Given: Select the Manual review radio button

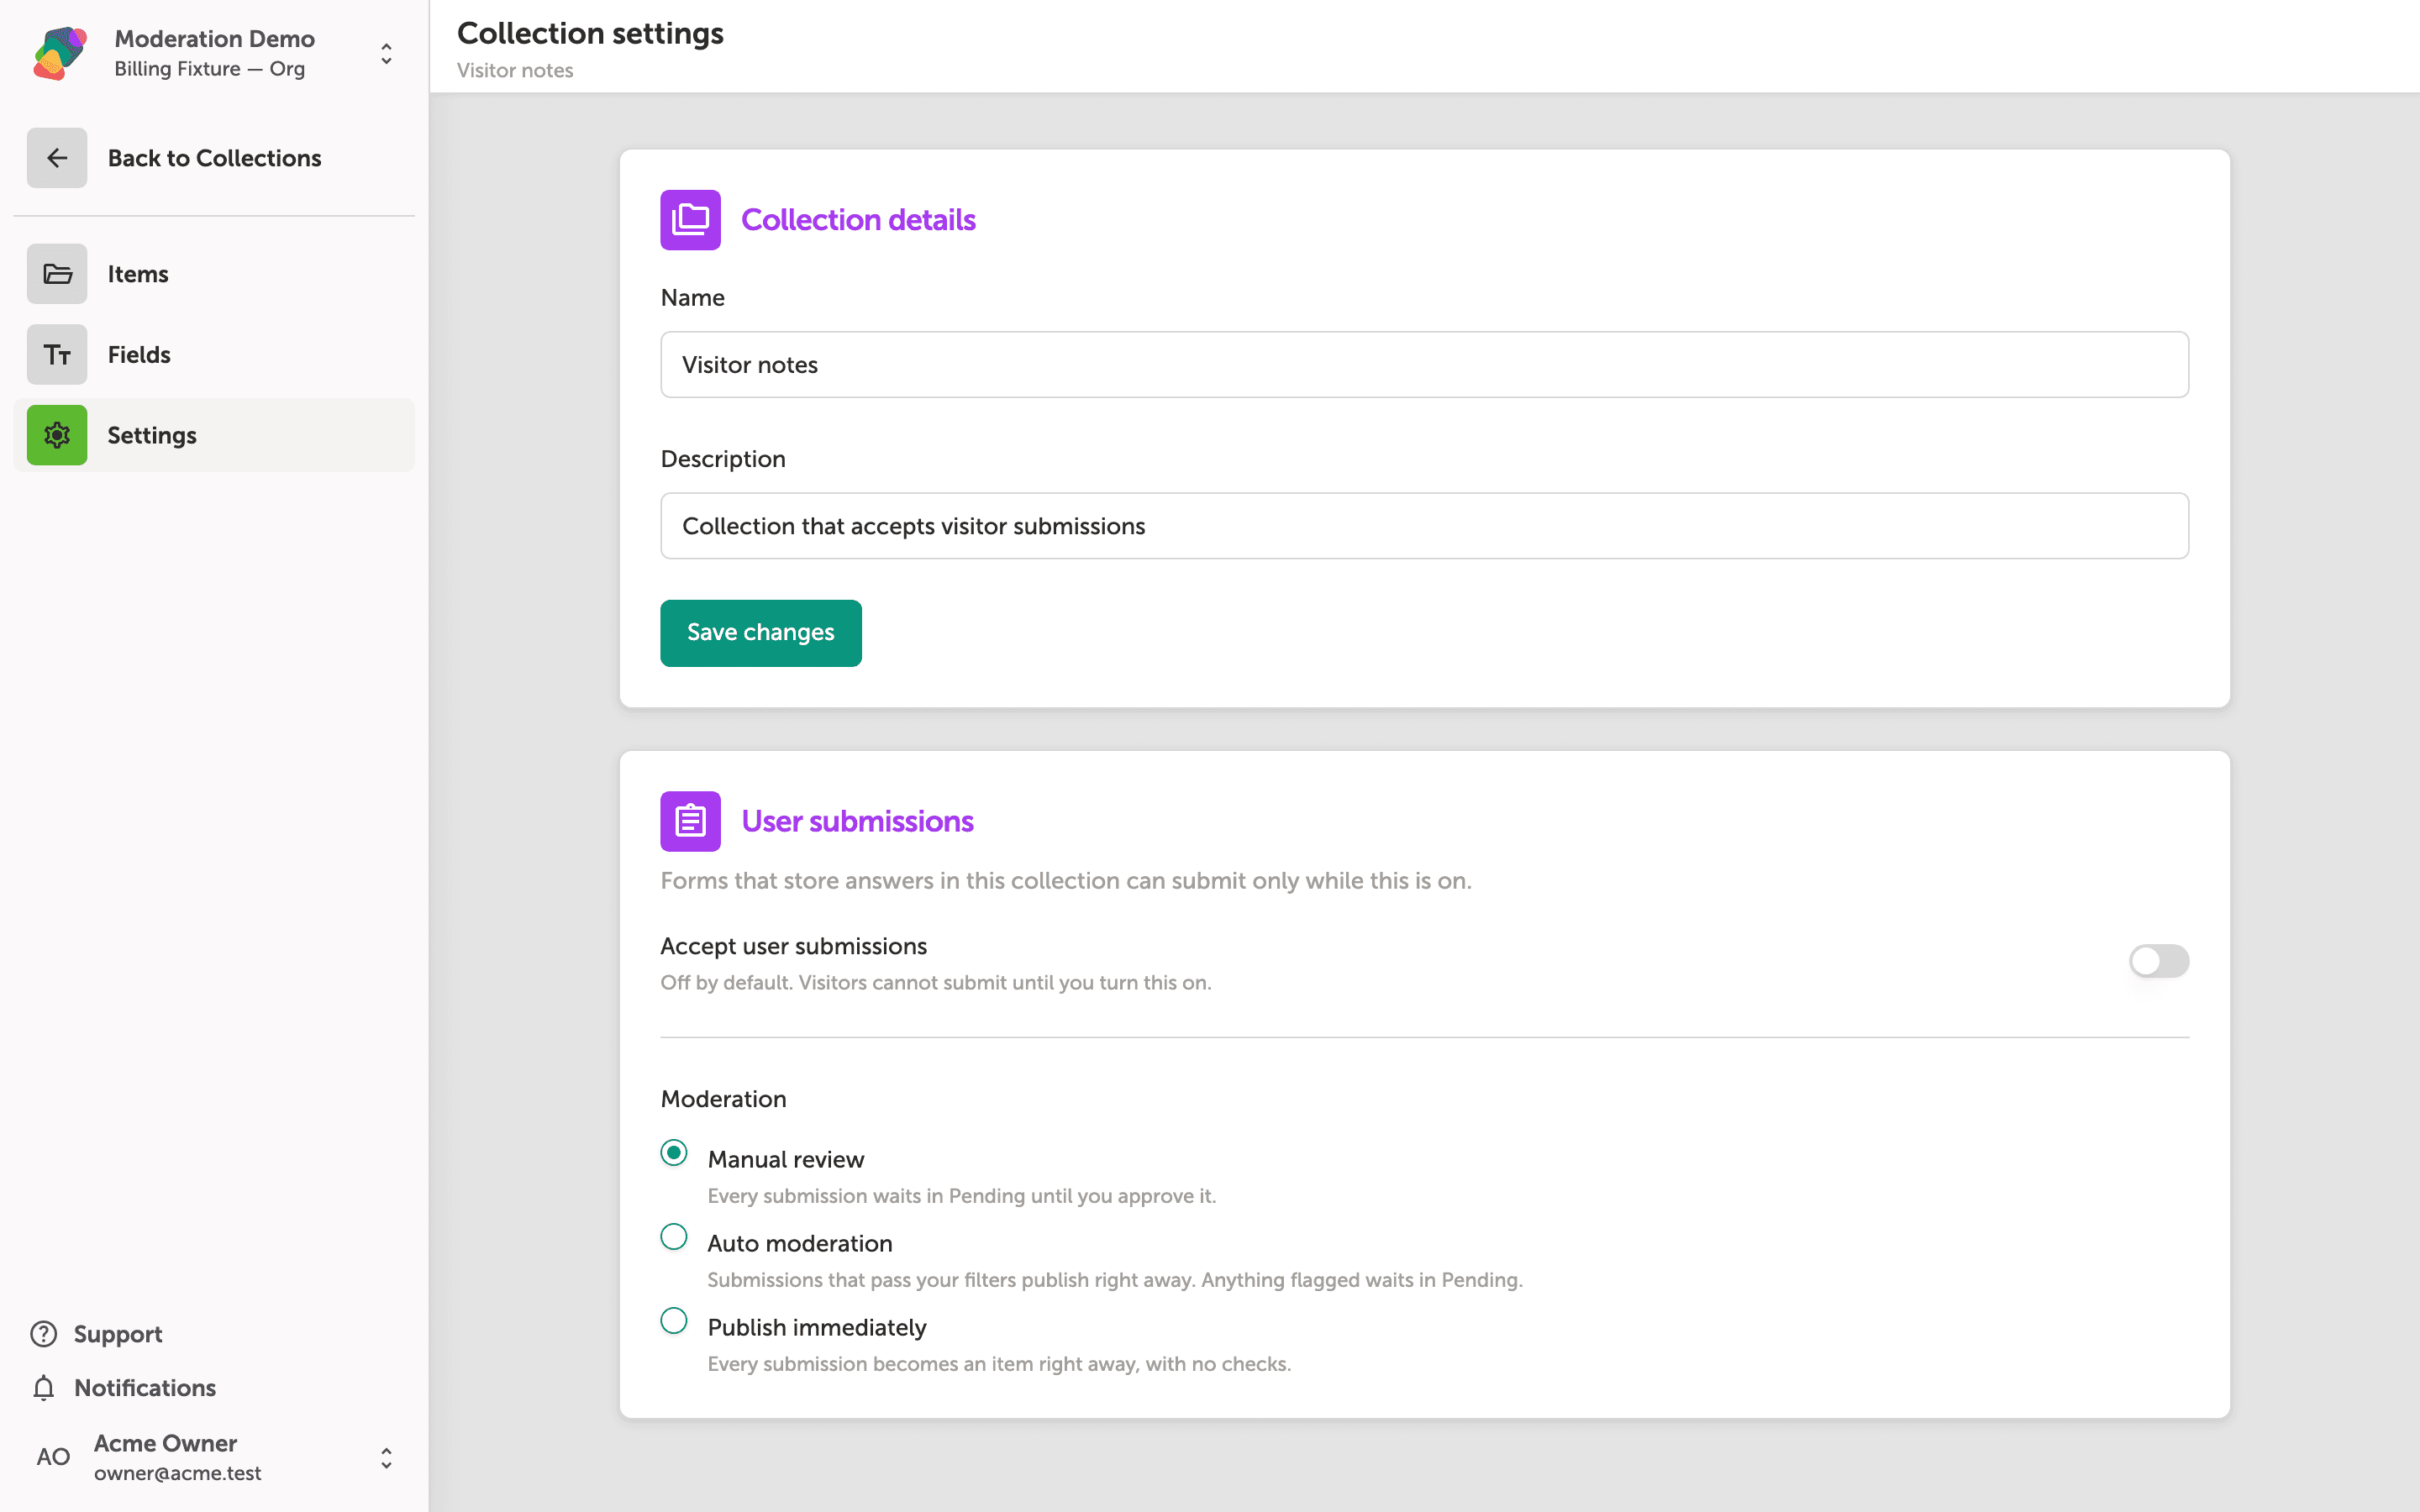Looking at the screenshot, I should (674, 1153).
